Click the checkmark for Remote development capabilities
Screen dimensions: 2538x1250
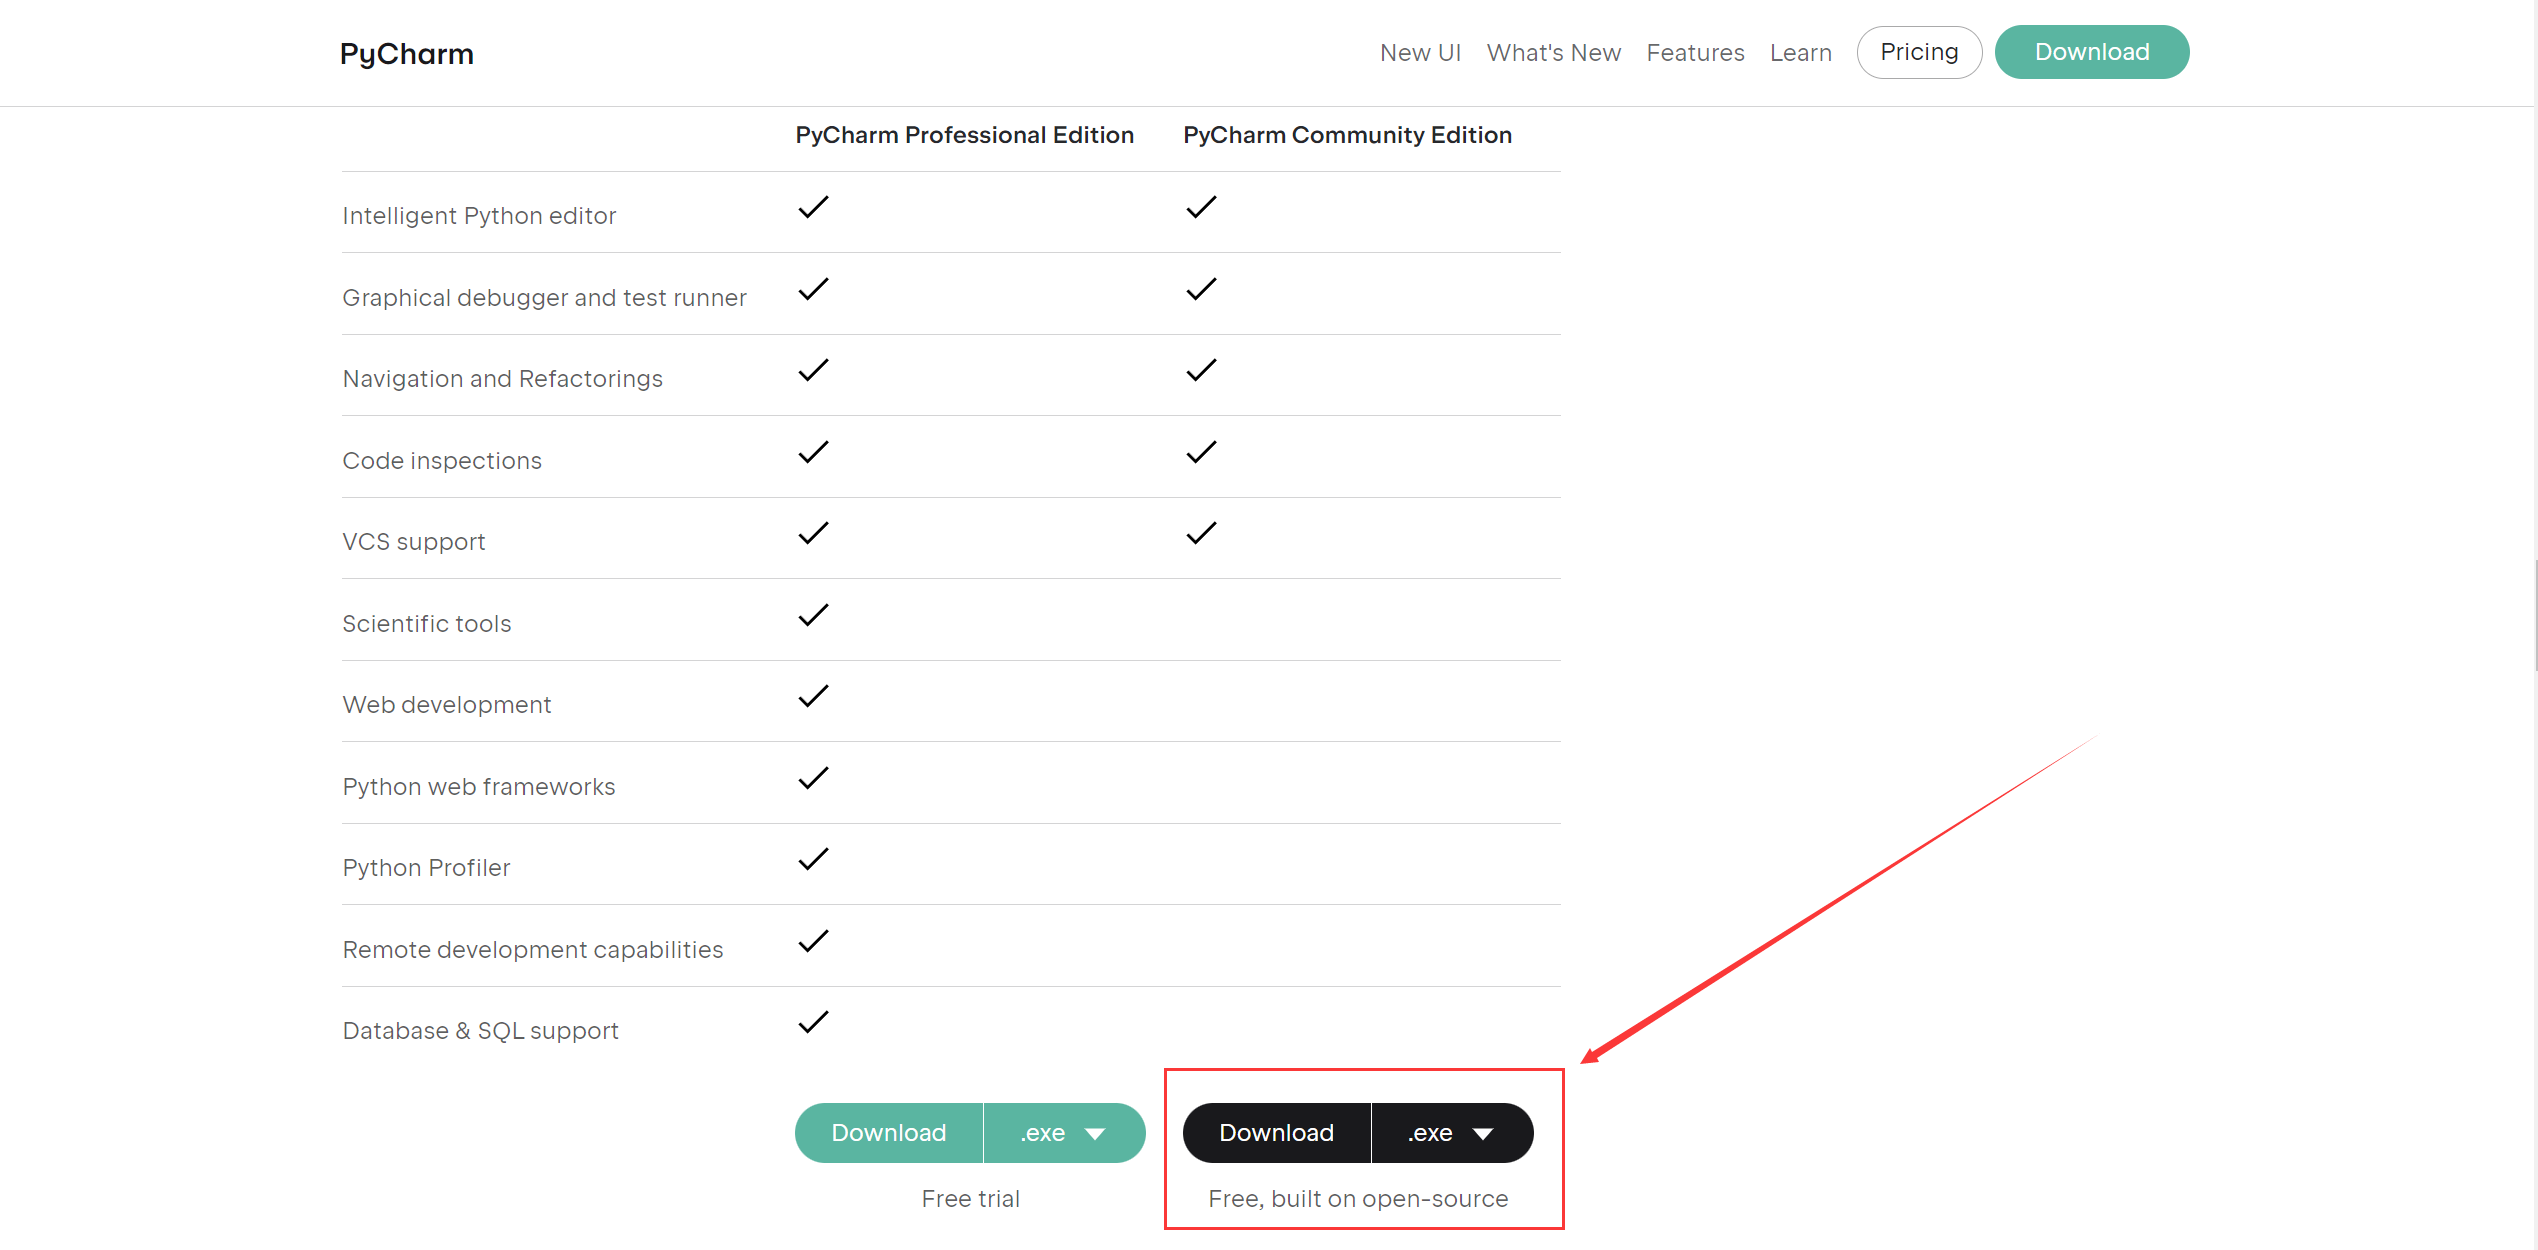[813, 941]
